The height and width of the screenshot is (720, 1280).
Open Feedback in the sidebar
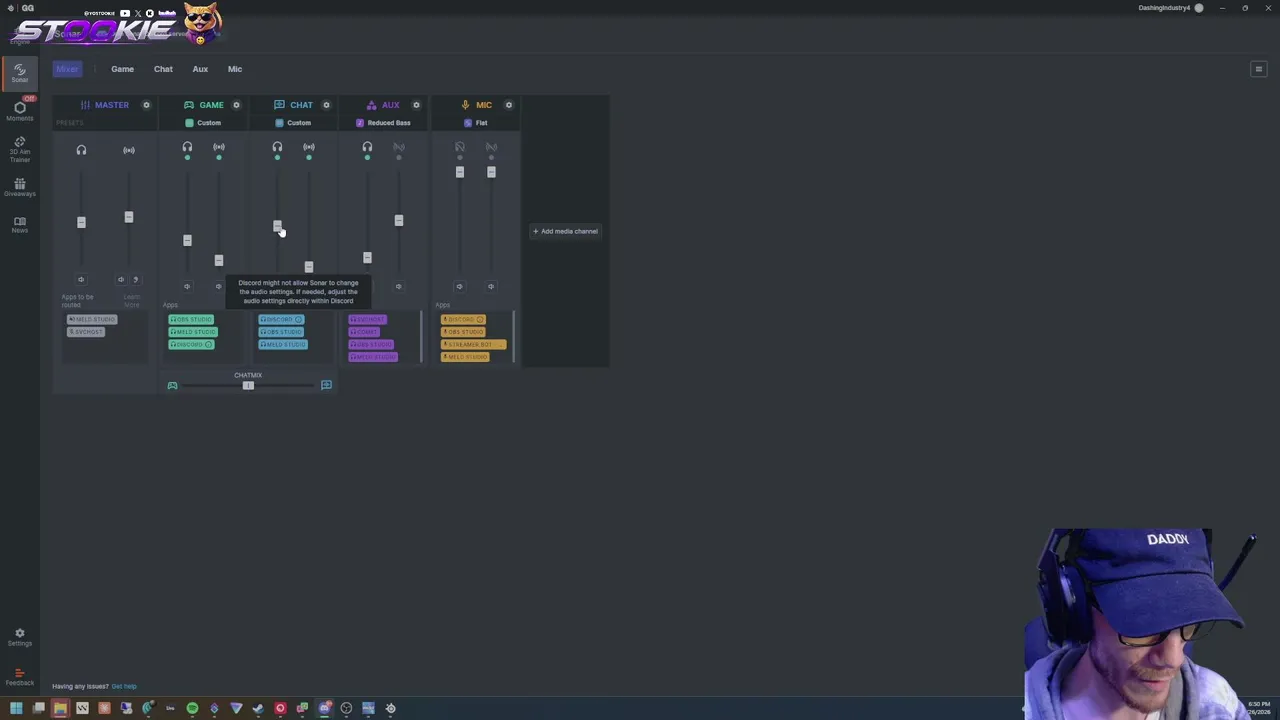point(19,677)
